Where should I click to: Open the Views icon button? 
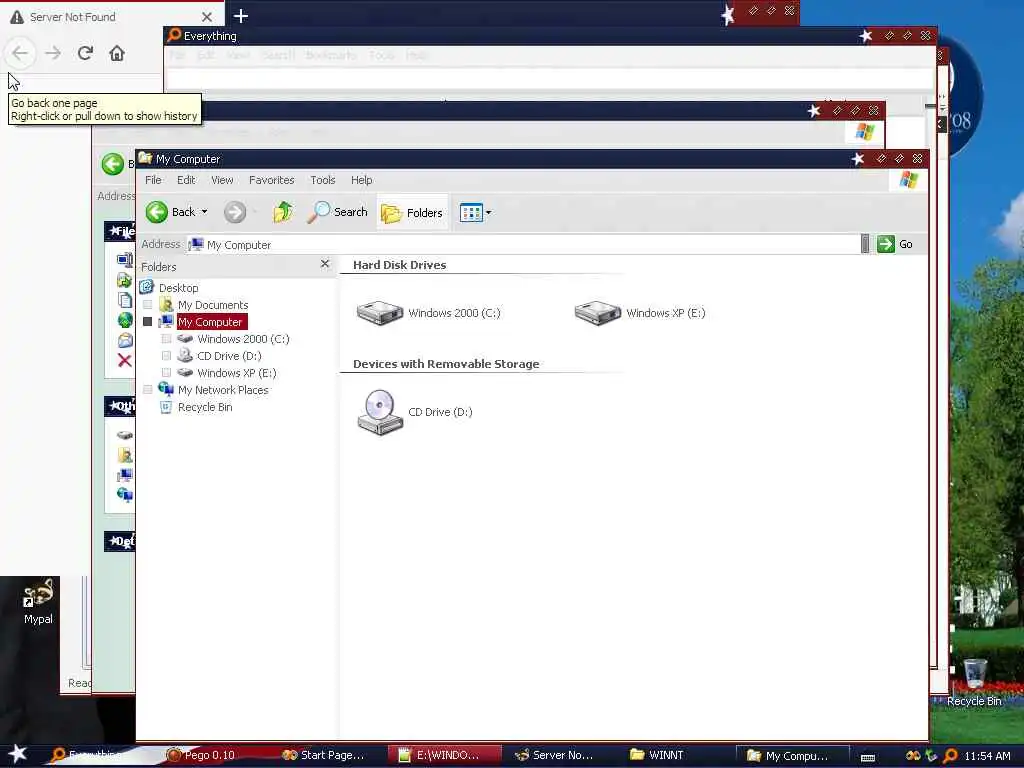tap(471, 212)
